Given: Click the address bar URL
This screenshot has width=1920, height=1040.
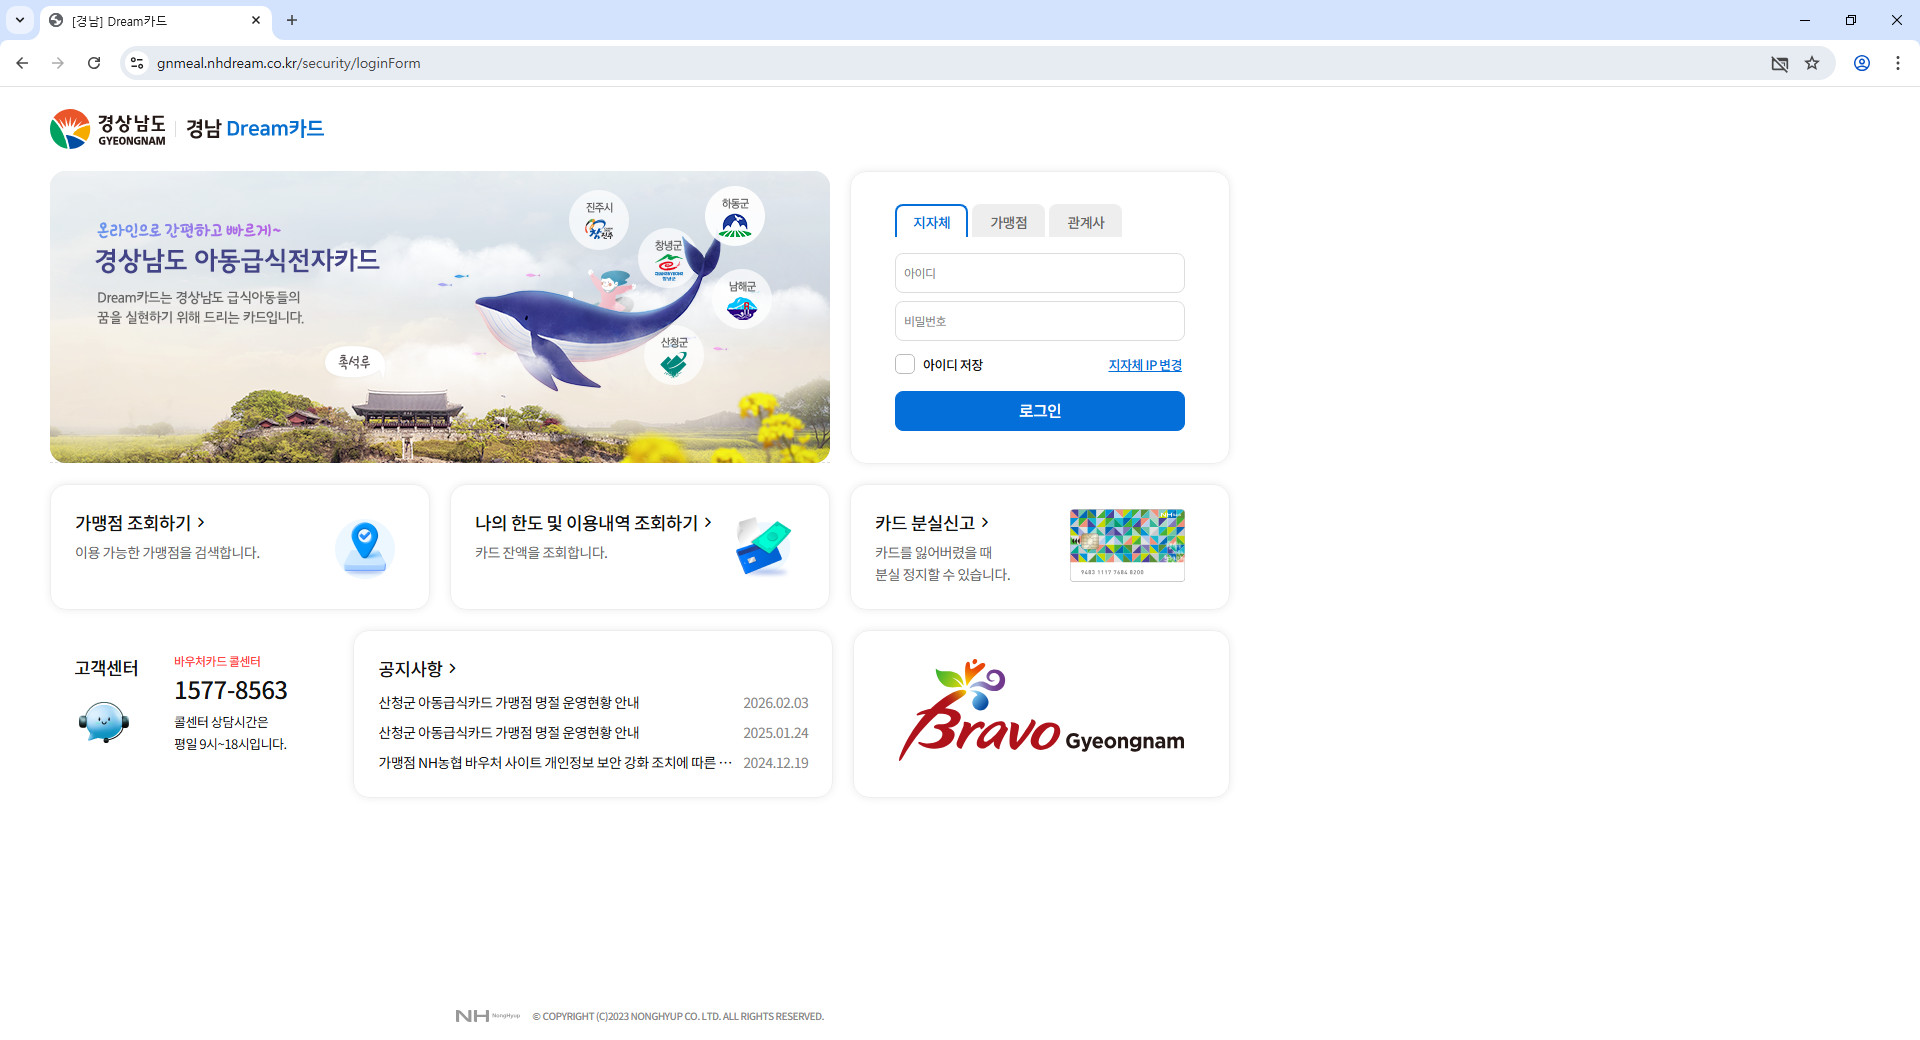Looking at the screenshot, I should coord(288,63).
